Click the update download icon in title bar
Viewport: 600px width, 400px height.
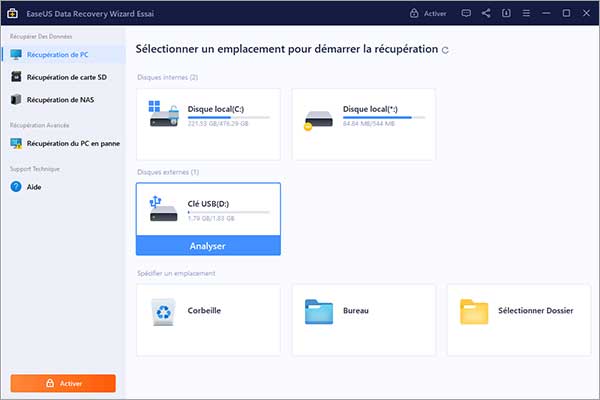(506, 13)
